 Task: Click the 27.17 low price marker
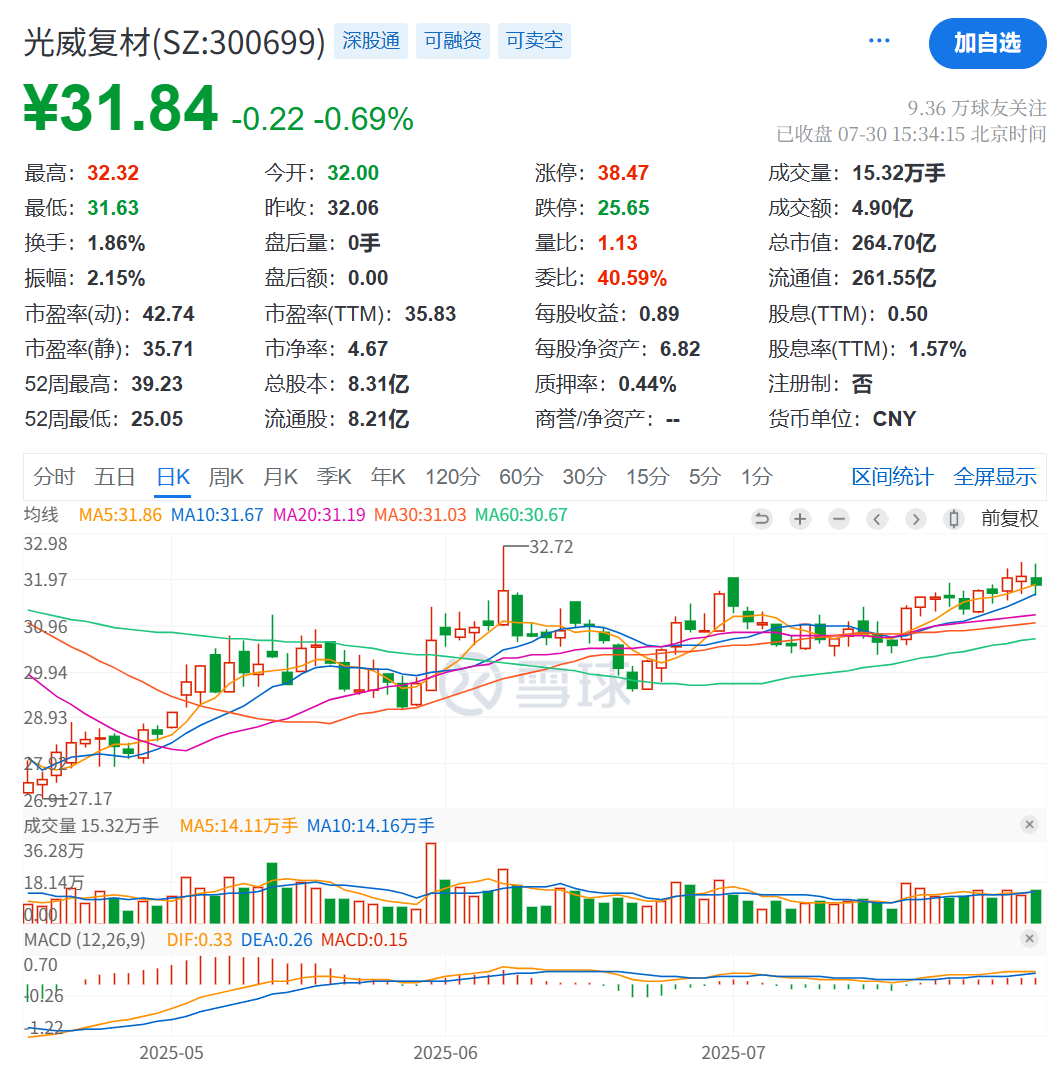[x=90, y=799]
